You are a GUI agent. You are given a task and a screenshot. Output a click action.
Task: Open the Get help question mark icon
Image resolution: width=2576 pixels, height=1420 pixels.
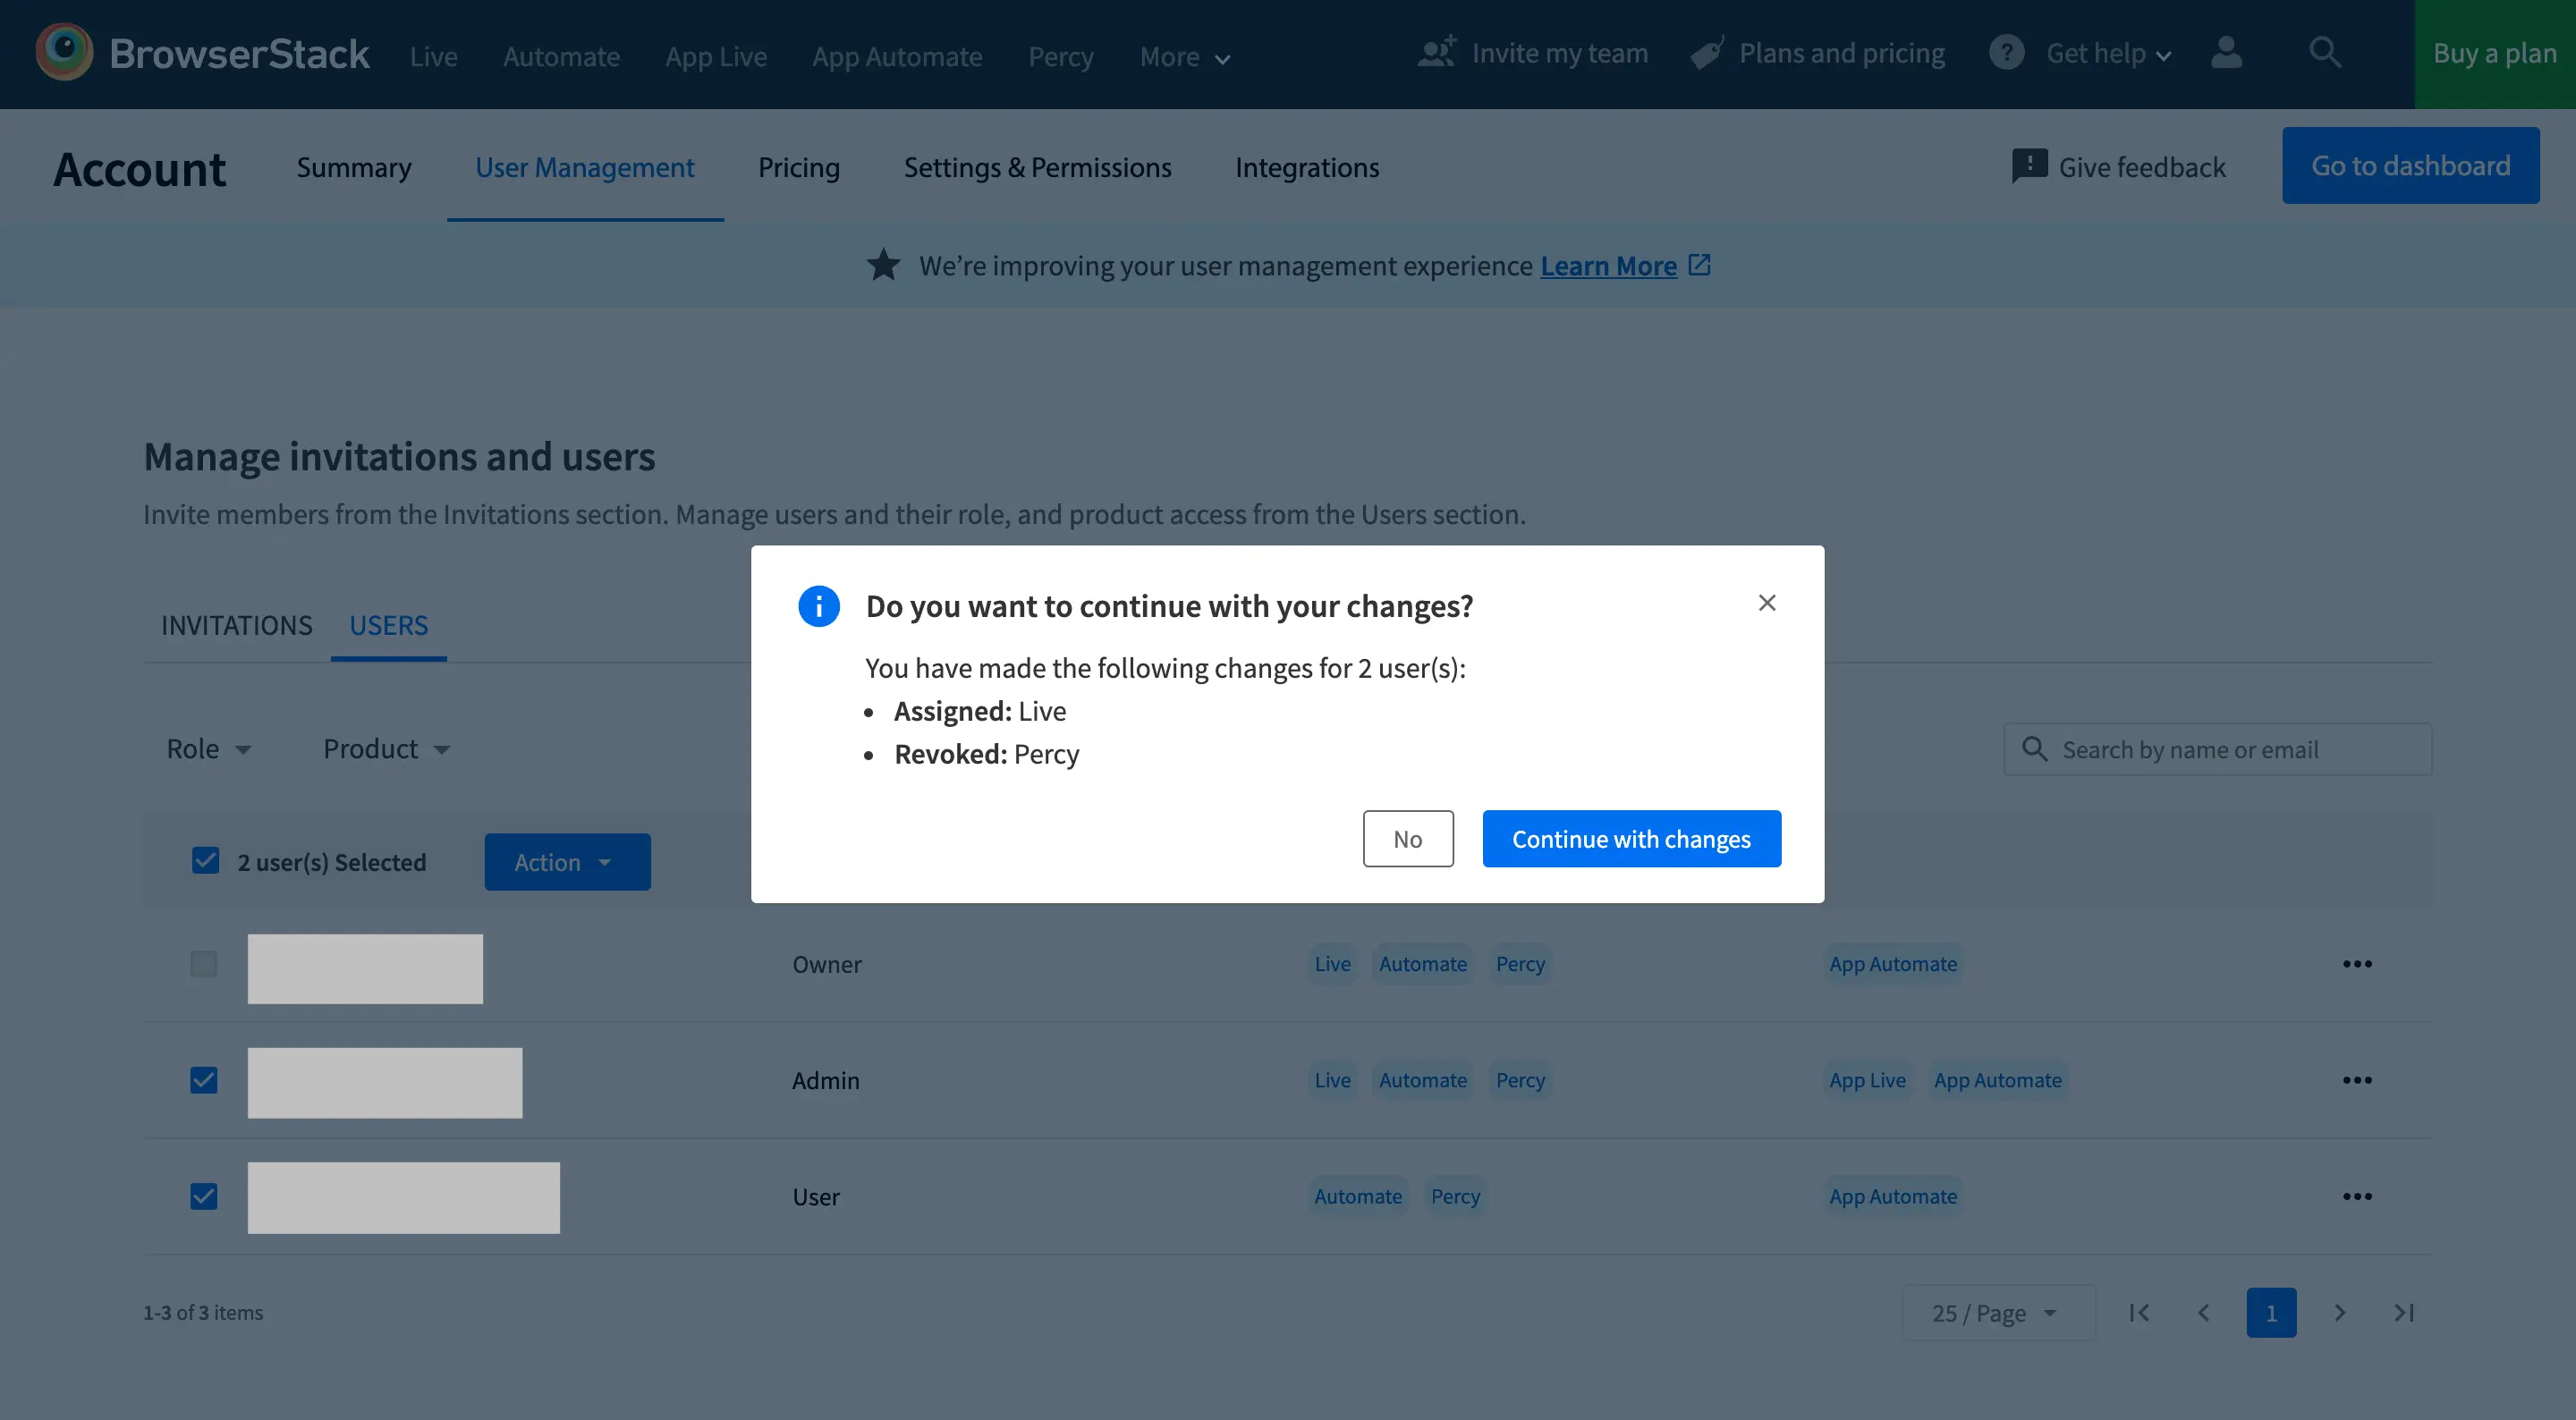[x=2006, y=53]
